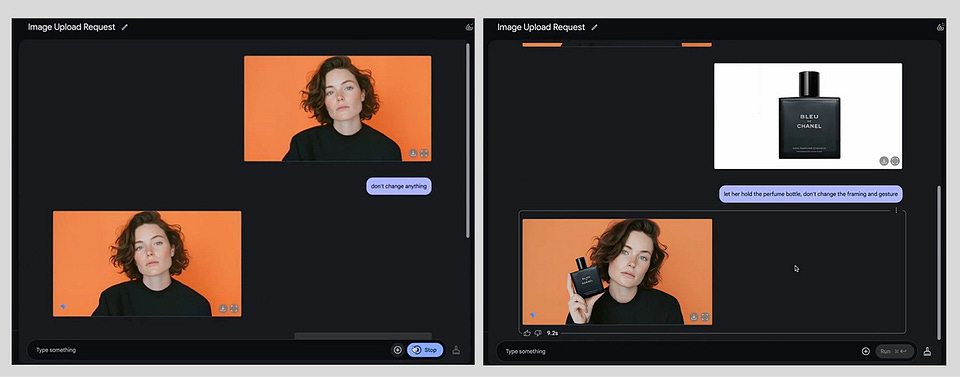960x377 pixels.
Task: Click the left window's Image Upload Request title
Action: click(72, 27)
